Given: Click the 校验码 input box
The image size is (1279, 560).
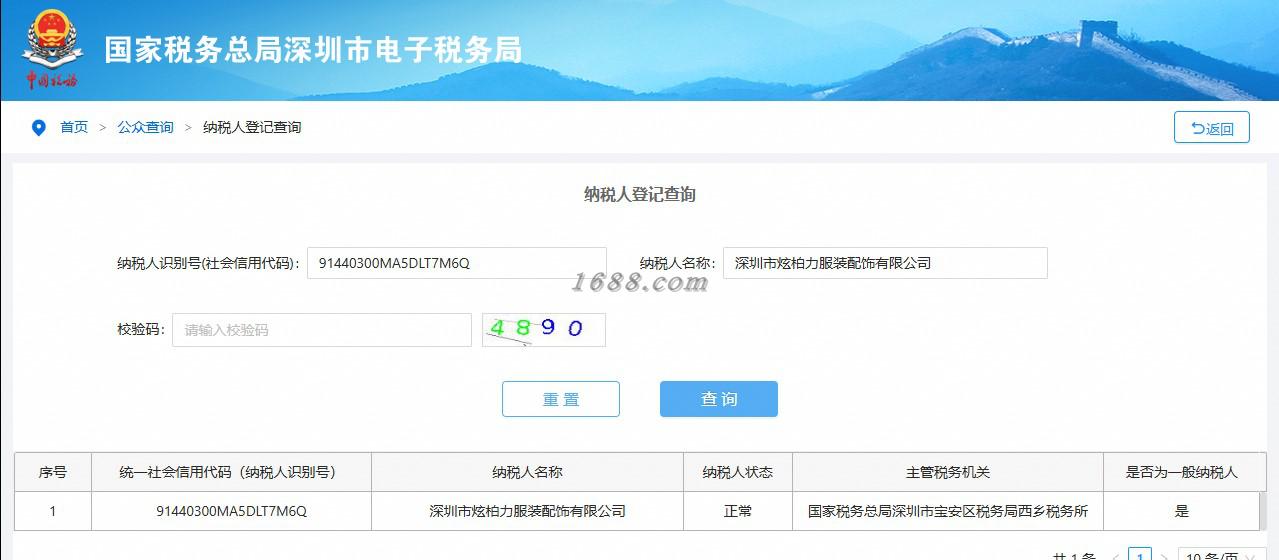Looking at the screenshot, I should (x=322, y=330).
